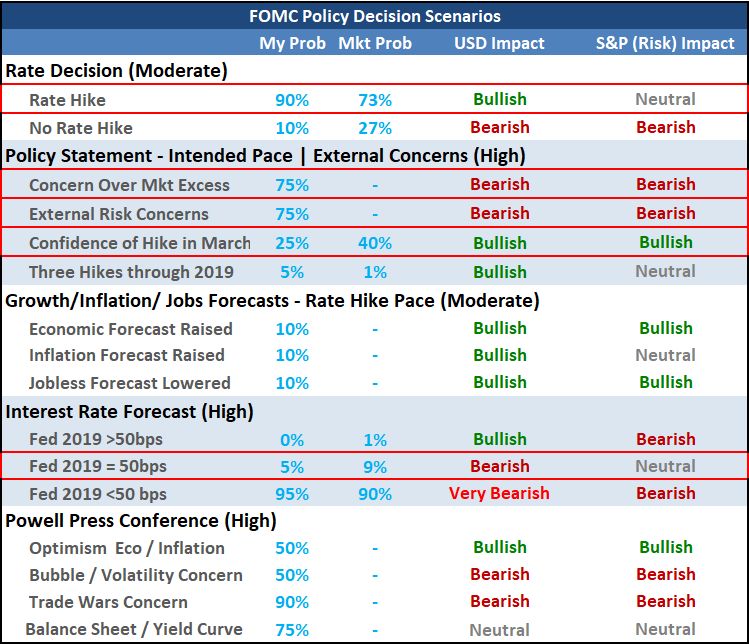Select the 9% Mkt Prob for Fed 2019 = 50bps
This screenshot has width=749, height=644.
(x=375, y=466)
